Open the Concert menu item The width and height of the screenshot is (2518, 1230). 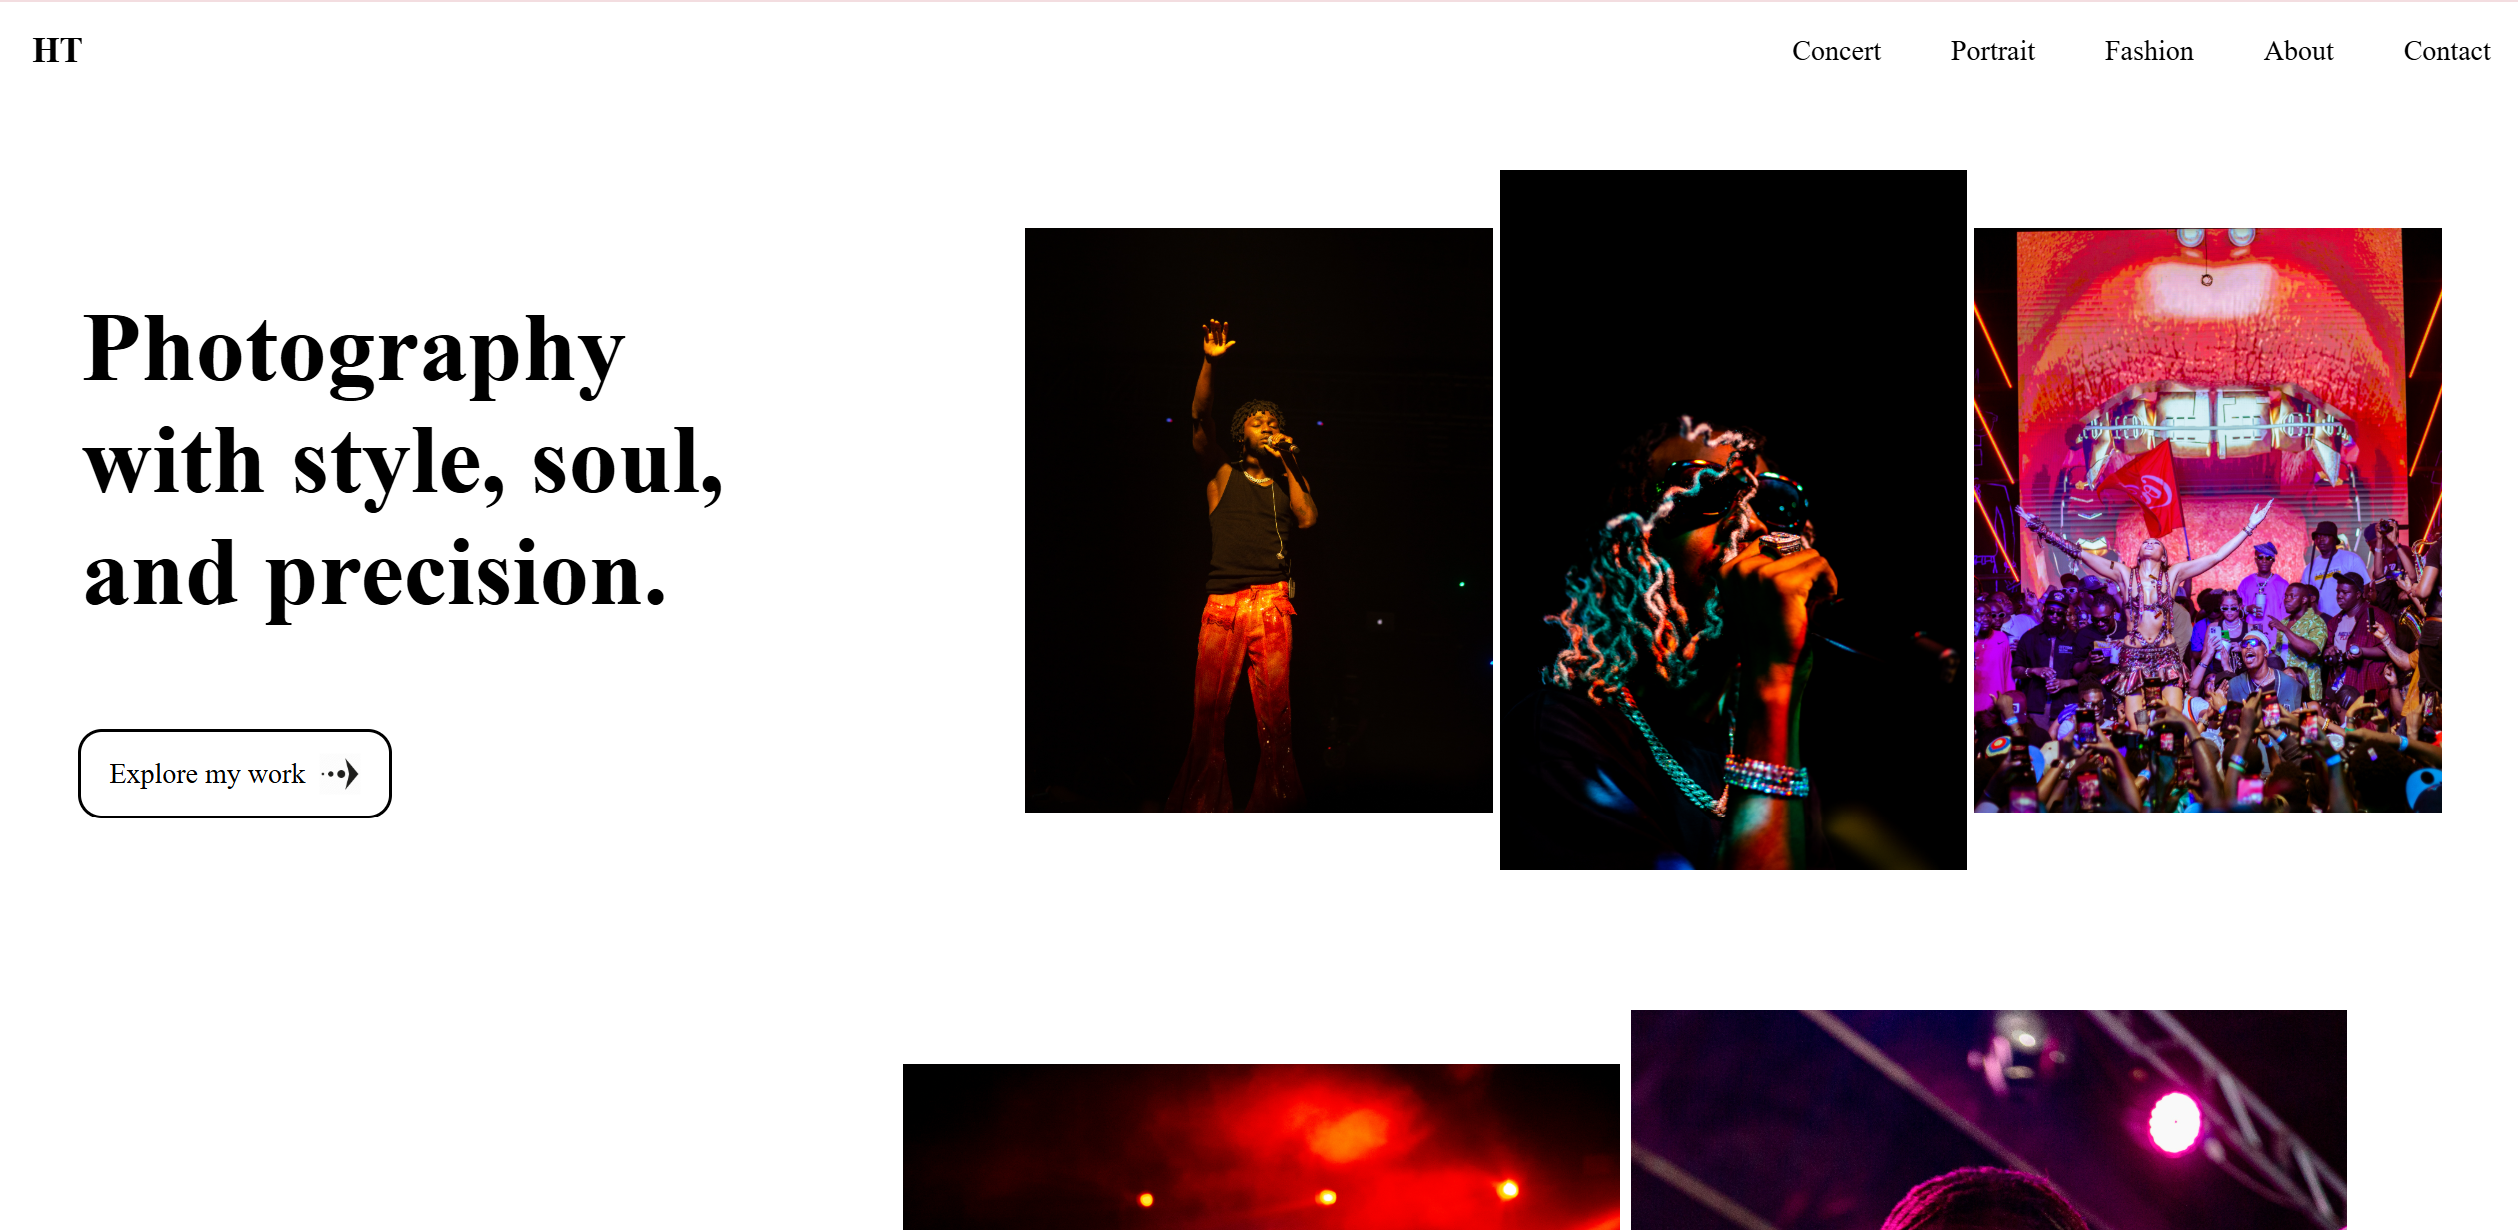click(1836, 51)
